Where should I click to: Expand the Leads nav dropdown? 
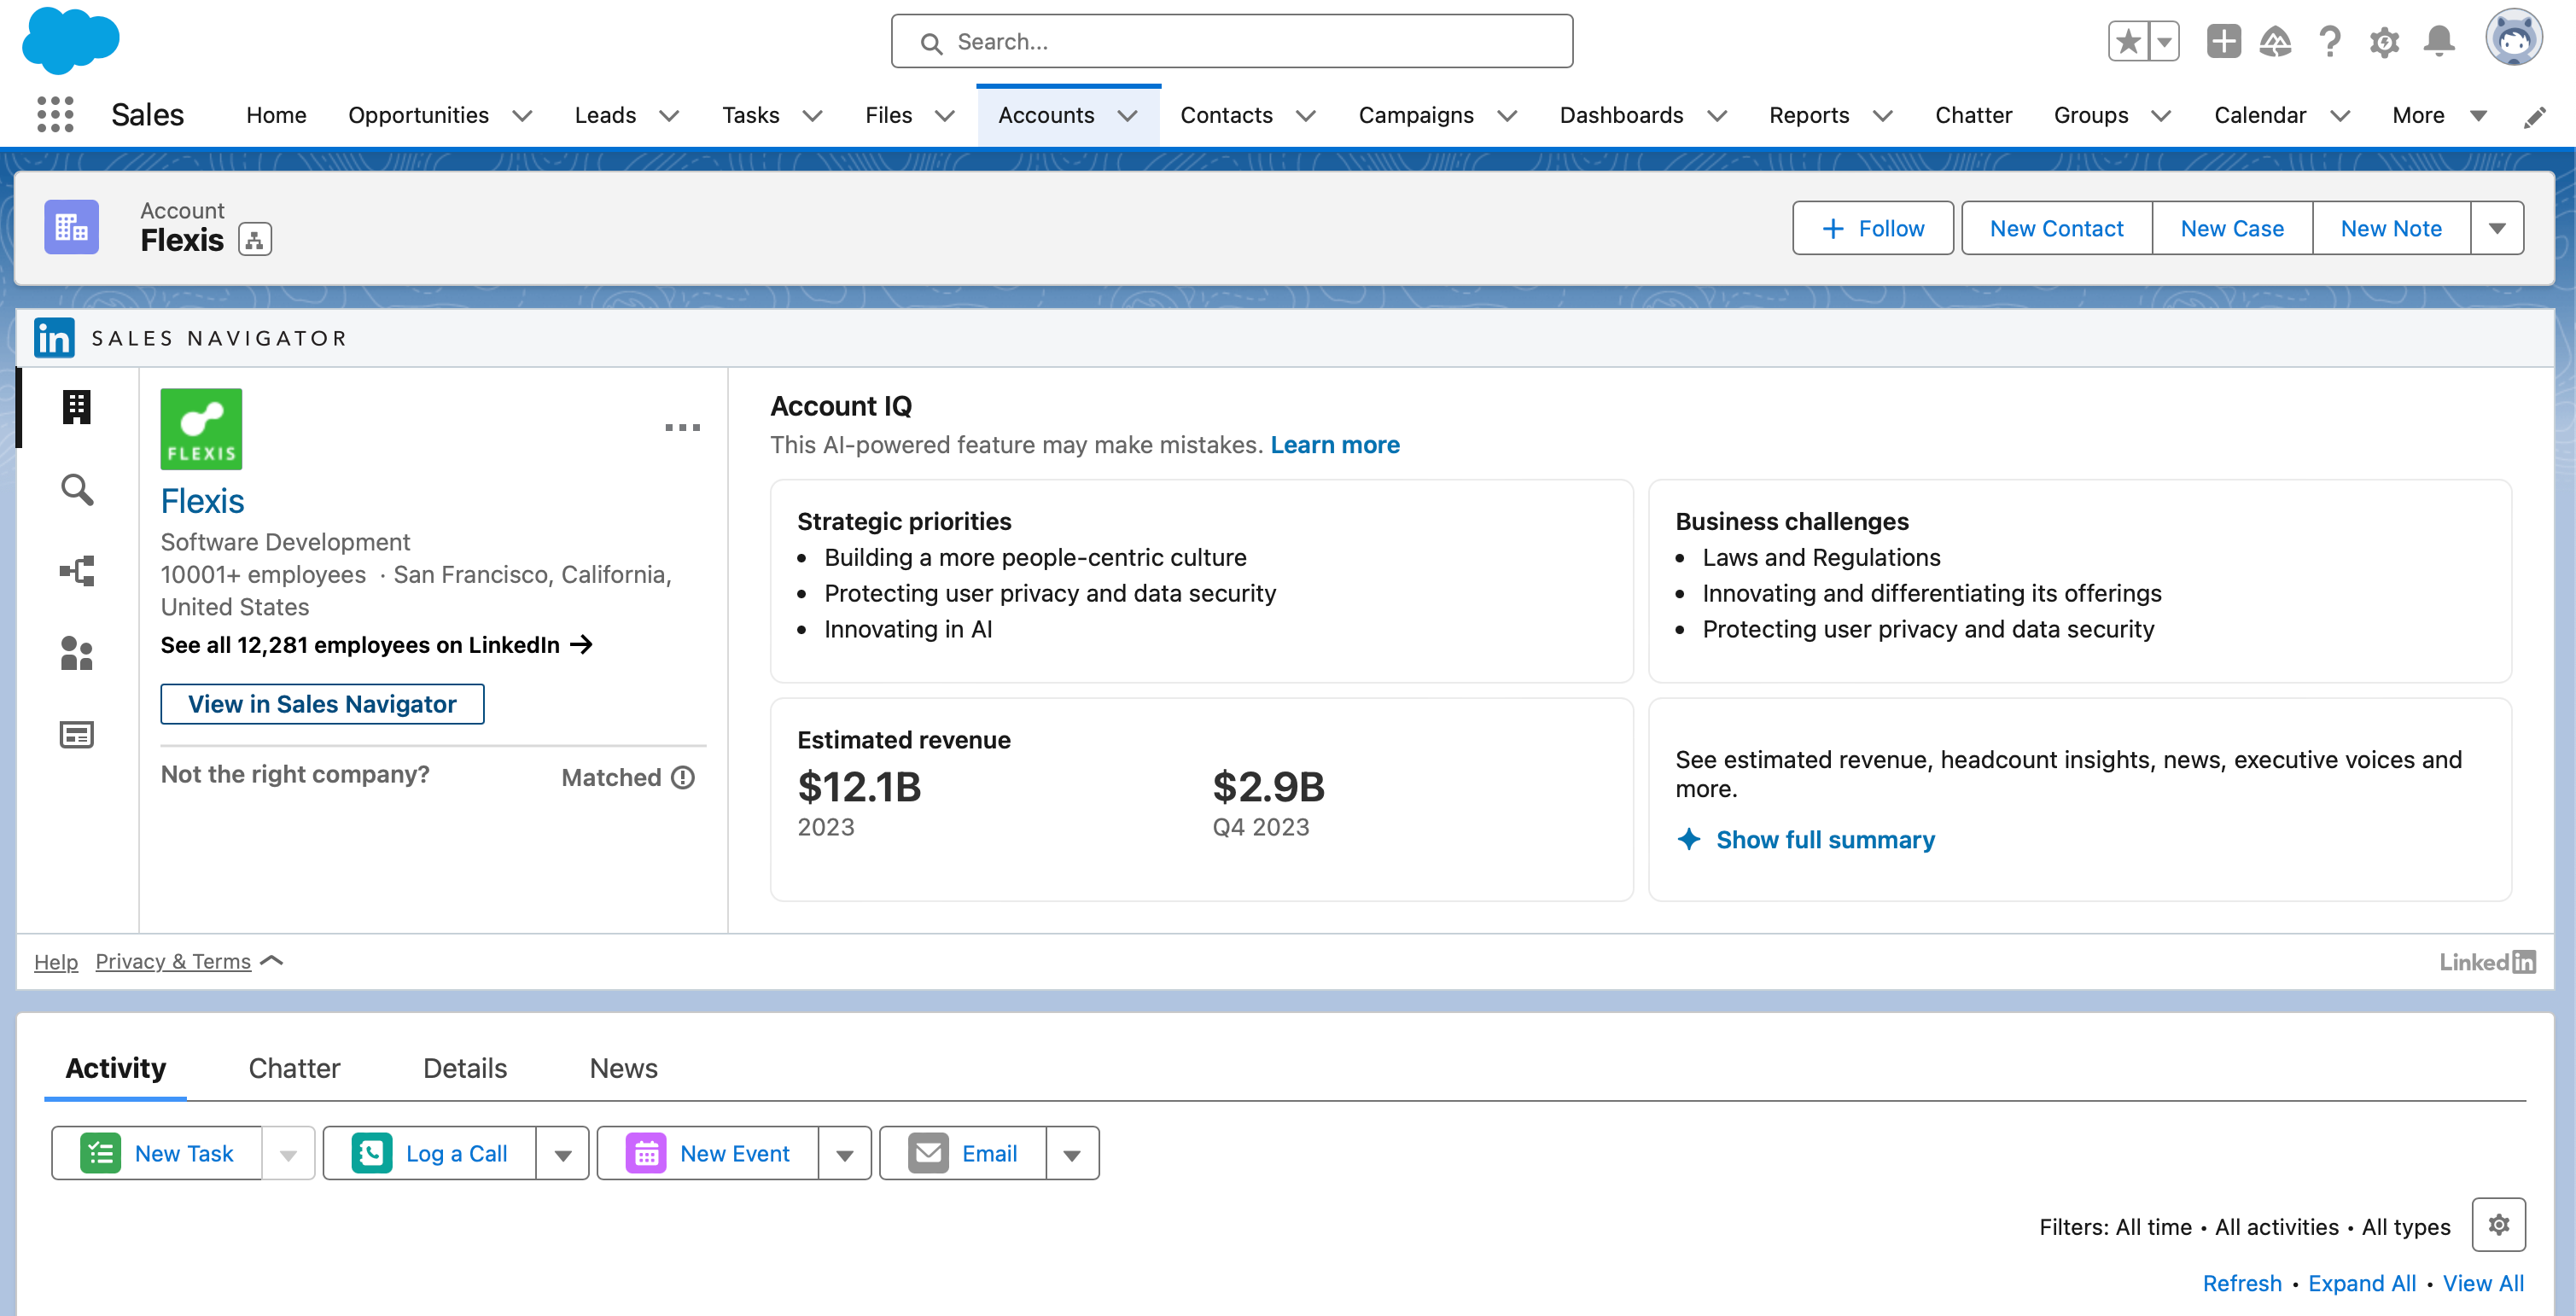tap(670, 116)
